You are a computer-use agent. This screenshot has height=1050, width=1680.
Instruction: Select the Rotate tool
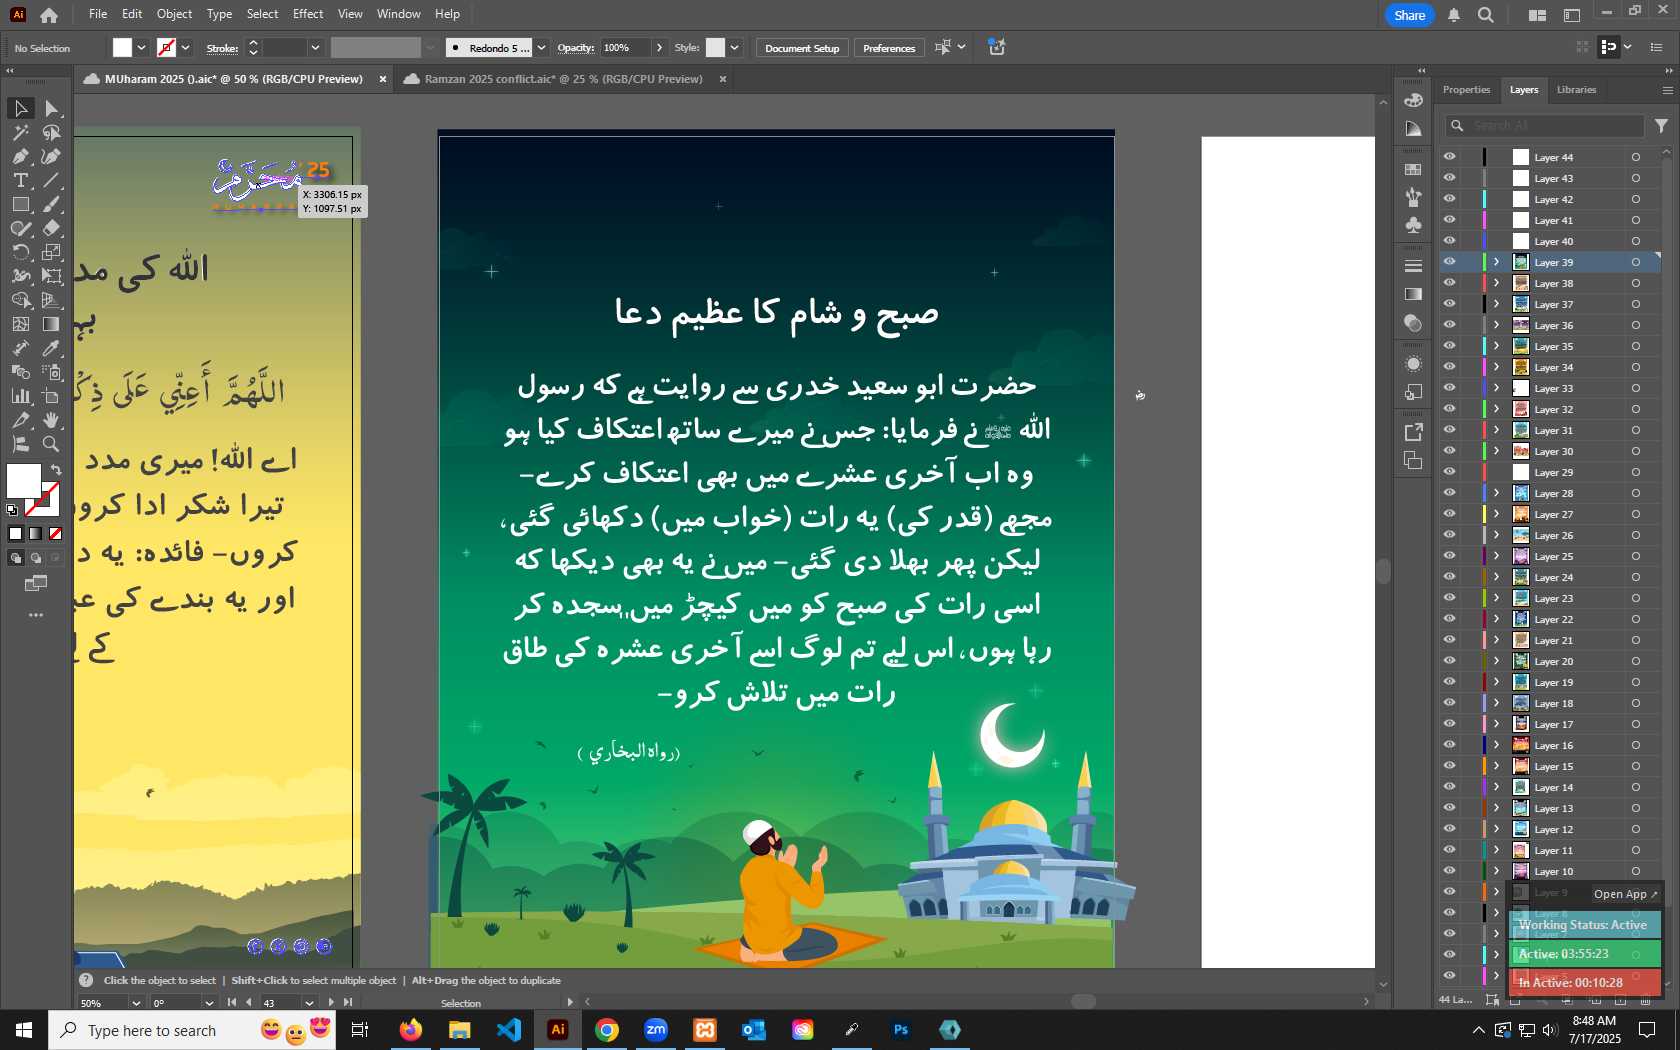20,252
